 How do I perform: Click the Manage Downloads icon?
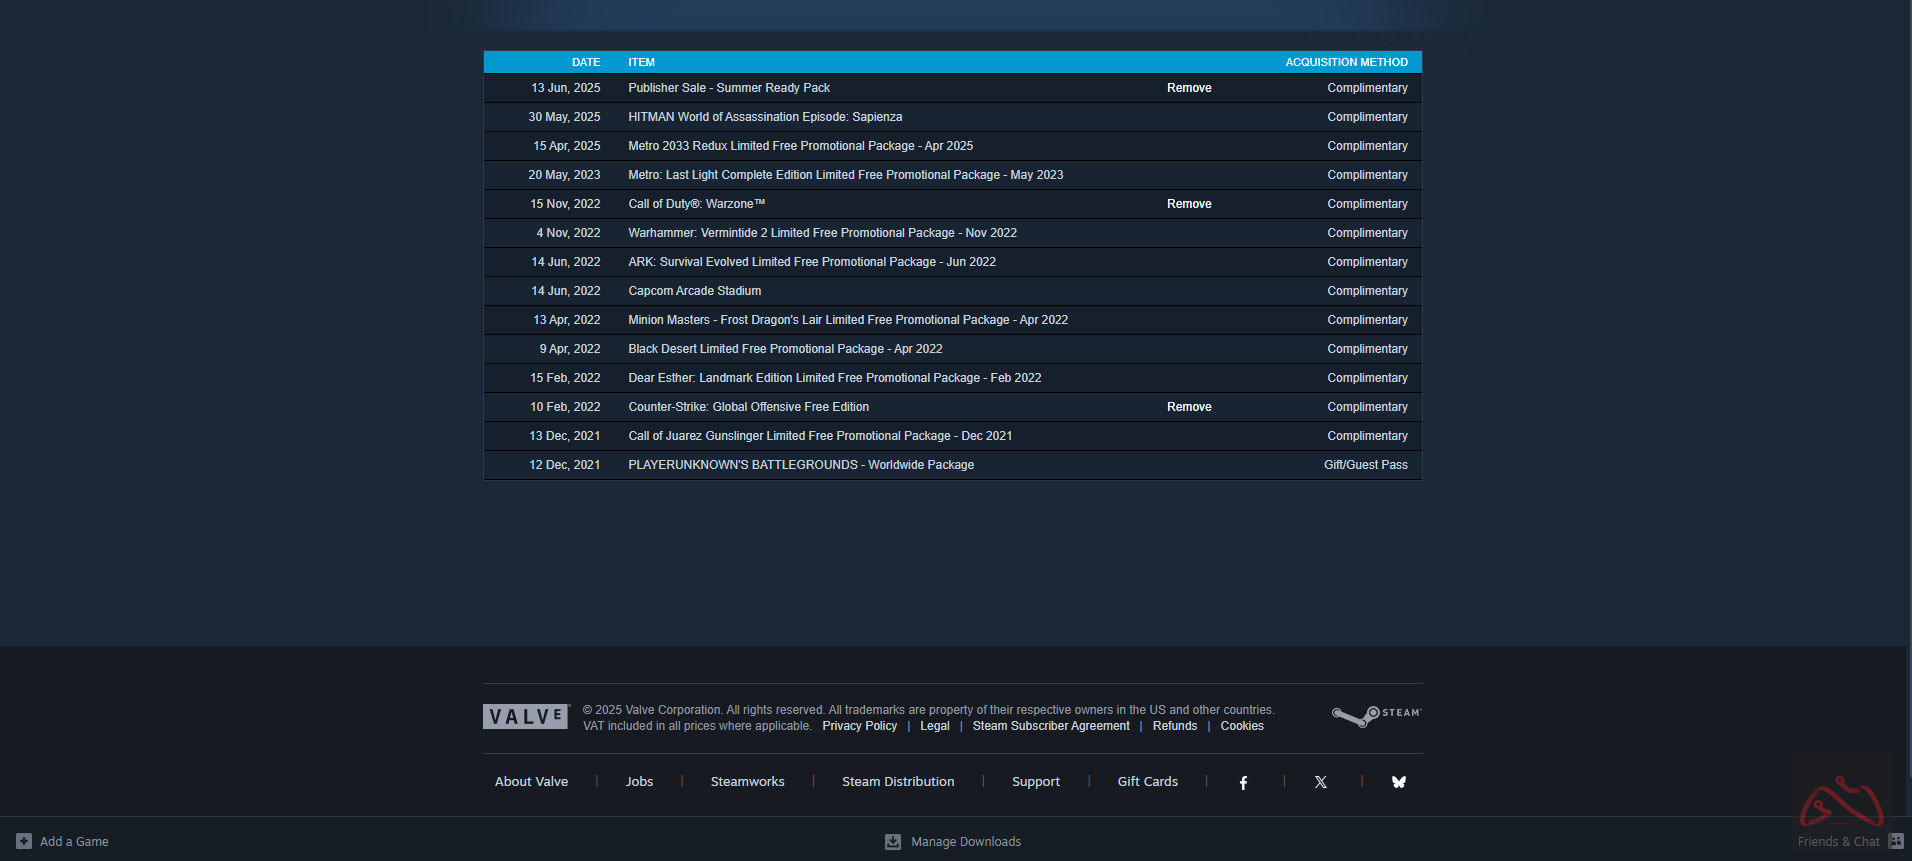893,842
